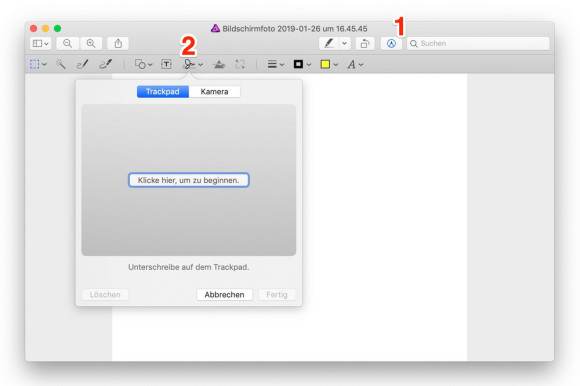Open the yellow fill color swatch
The width and height of the screenshot is (580, 386).
[x=329, y=64]
